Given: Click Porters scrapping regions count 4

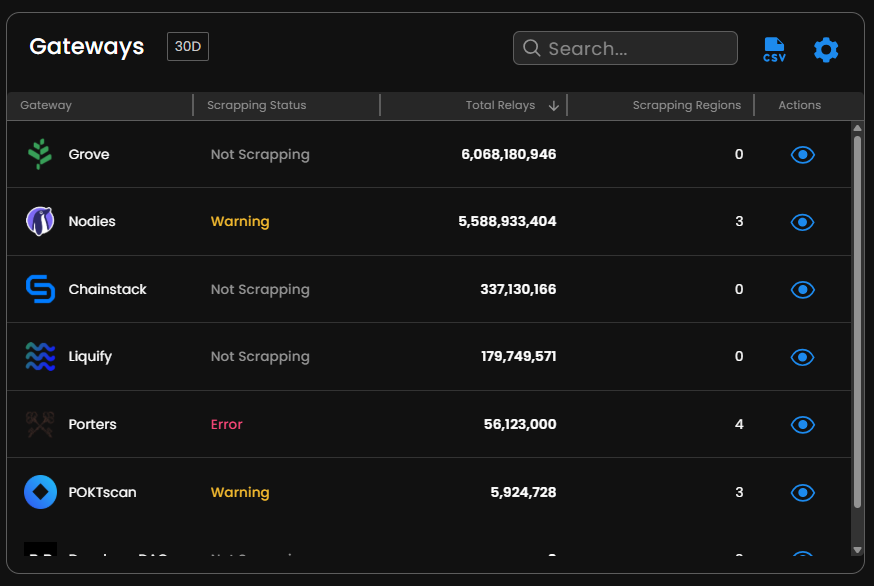Looking at the screenshot, I should [x=739, y=424].
